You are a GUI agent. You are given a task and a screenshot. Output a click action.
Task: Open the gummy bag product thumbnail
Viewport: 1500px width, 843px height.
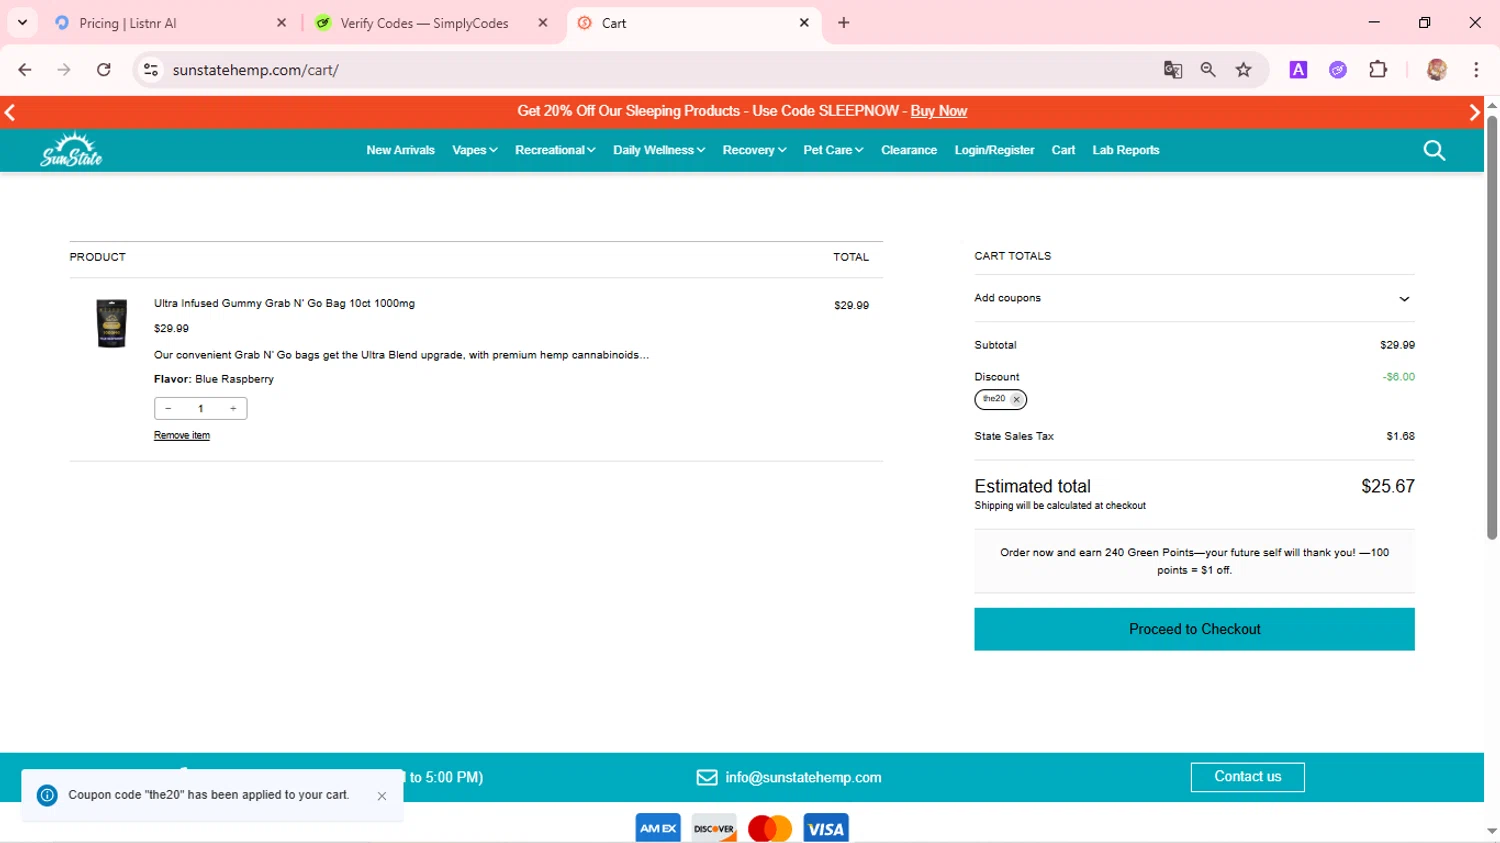pos(111,323)
